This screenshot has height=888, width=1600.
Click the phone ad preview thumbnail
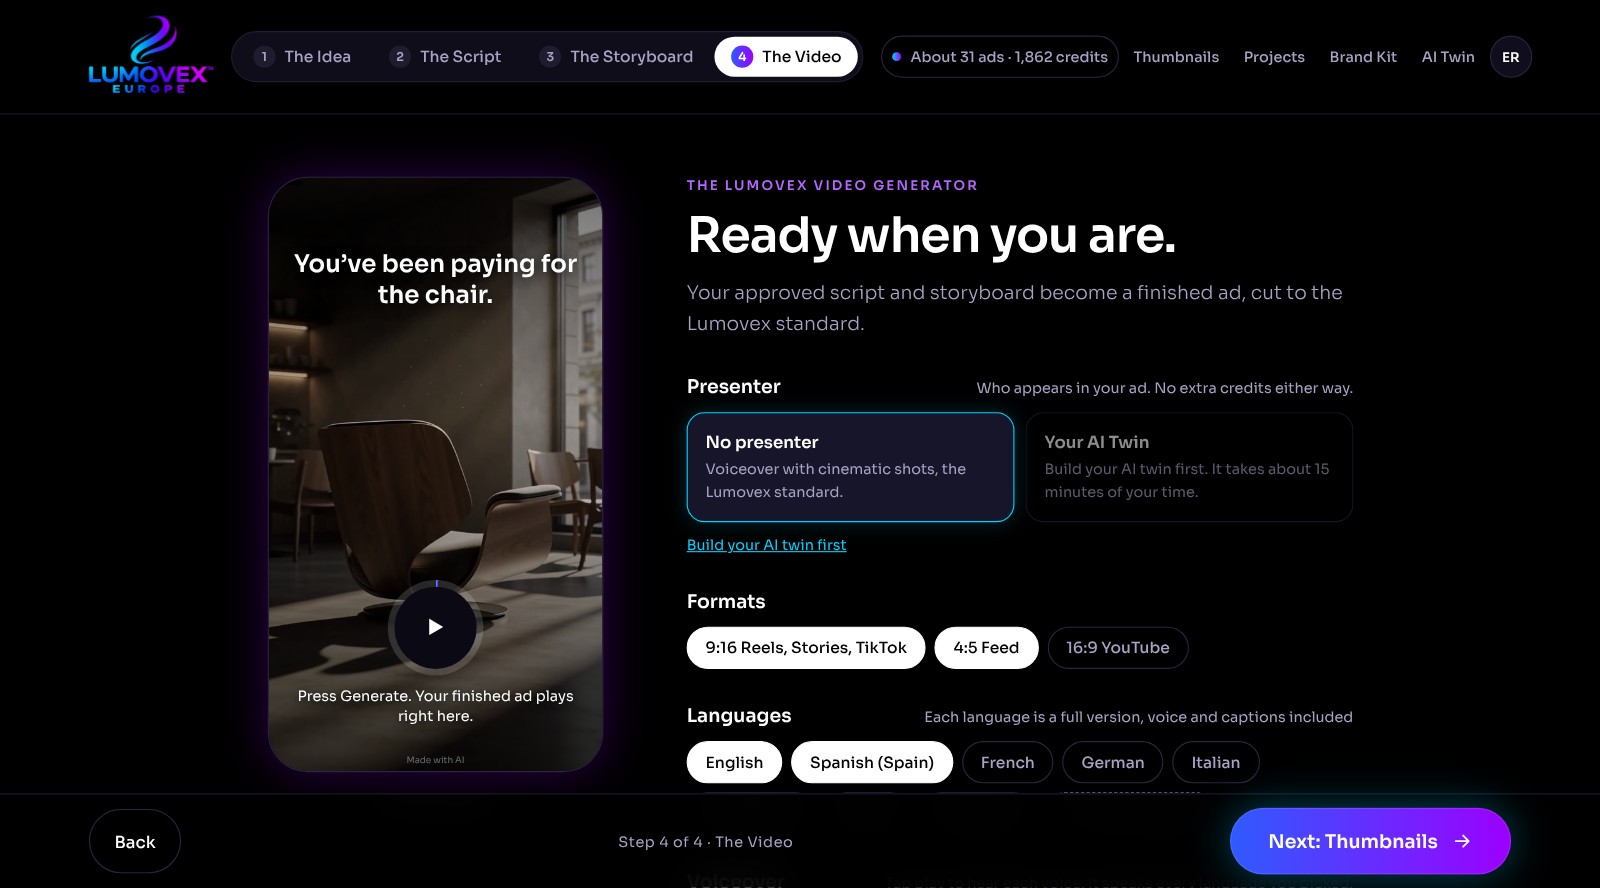point(435,474)
